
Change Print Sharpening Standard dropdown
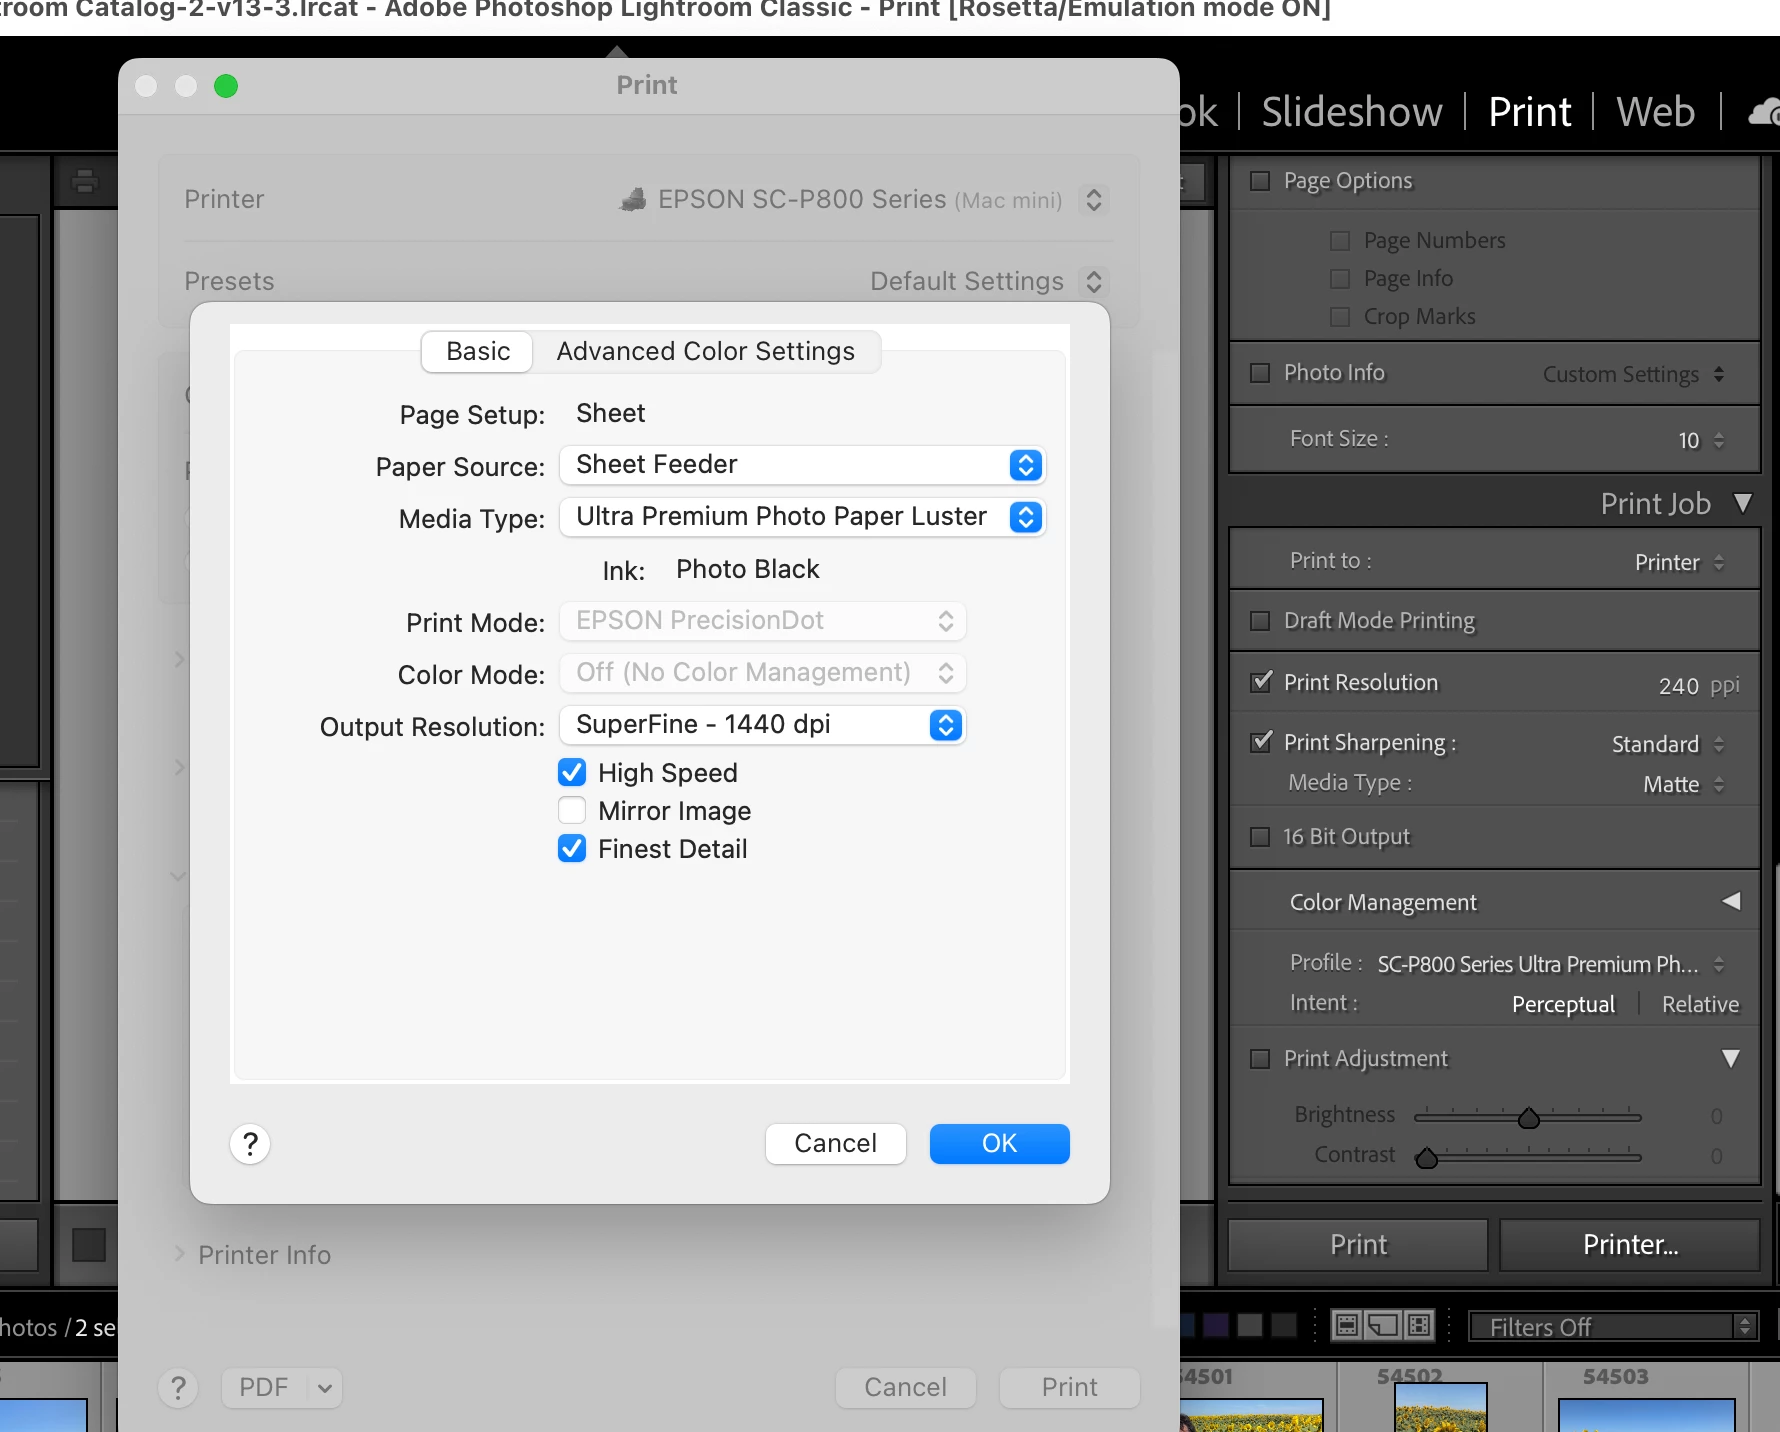pyautogui.click(x=1668, y=744)
